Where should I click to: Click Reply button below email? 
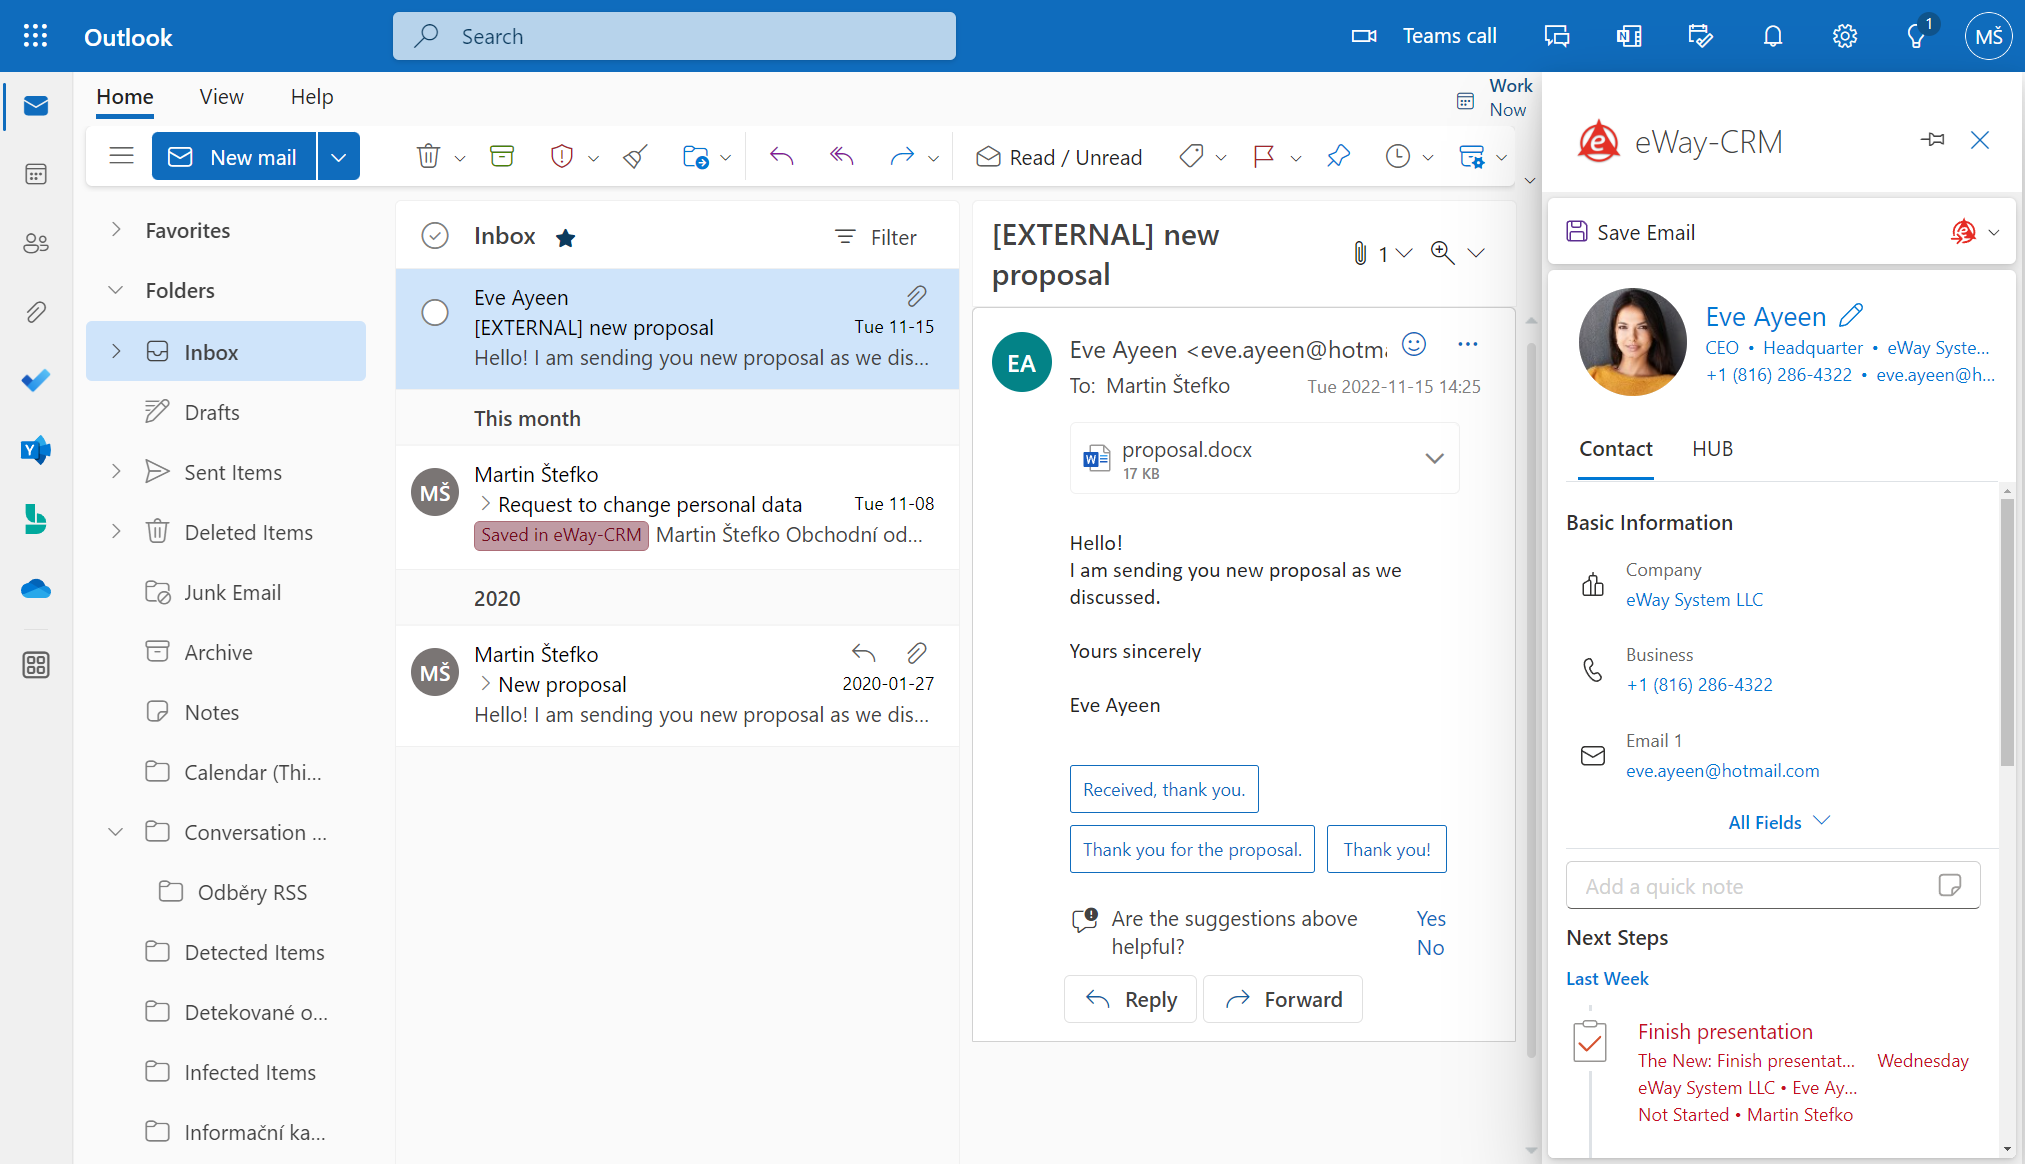[1130, 999]
